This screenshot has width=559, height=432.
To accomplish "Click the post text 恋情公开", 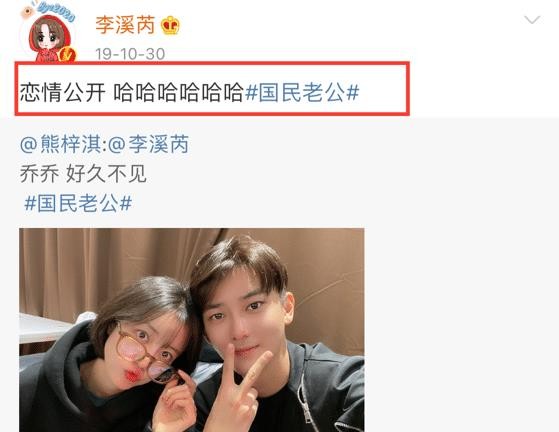I will pos(62,93).
